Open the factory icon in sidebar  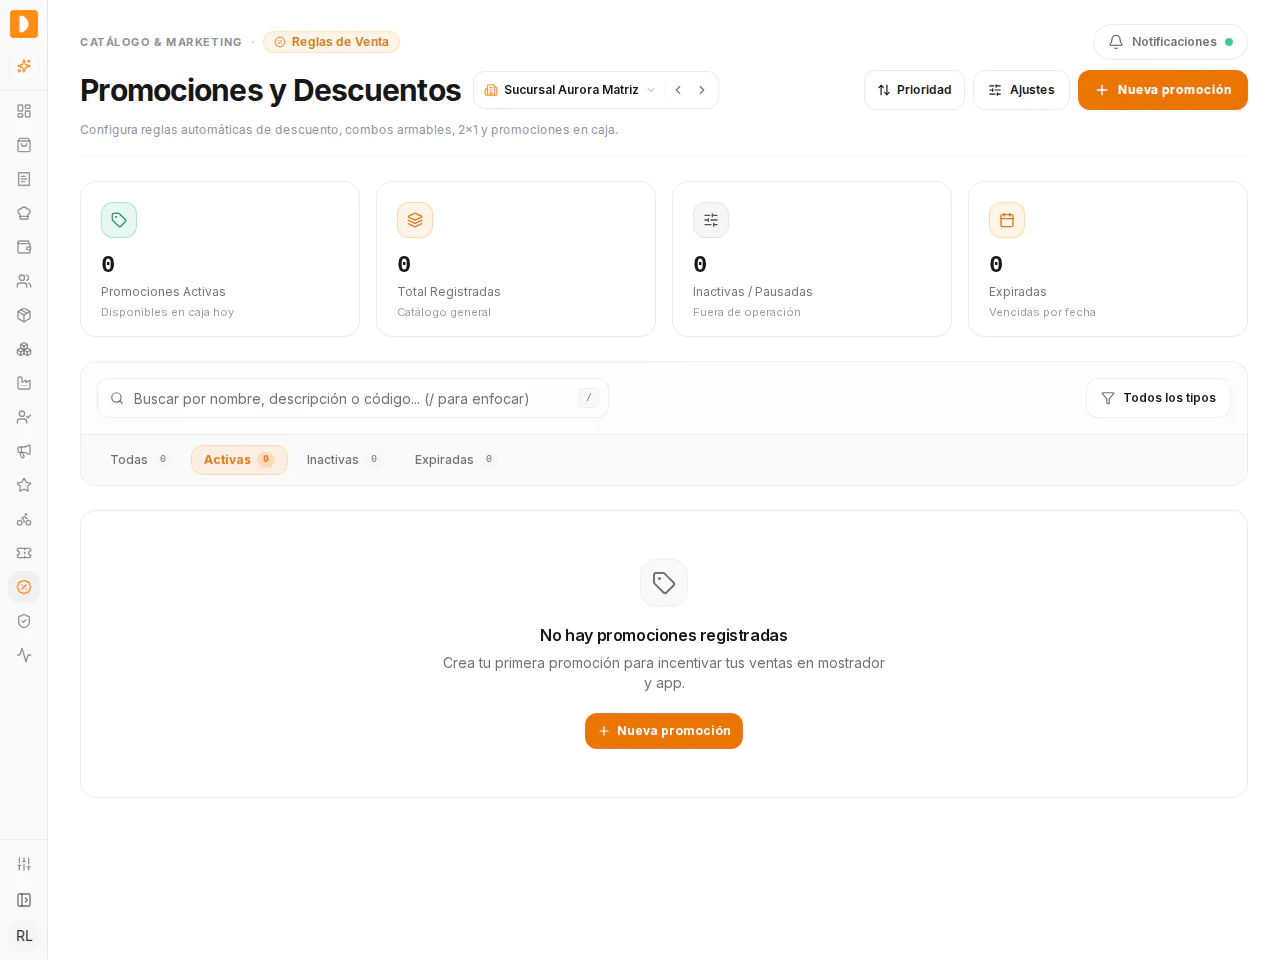tap(24, 383)
